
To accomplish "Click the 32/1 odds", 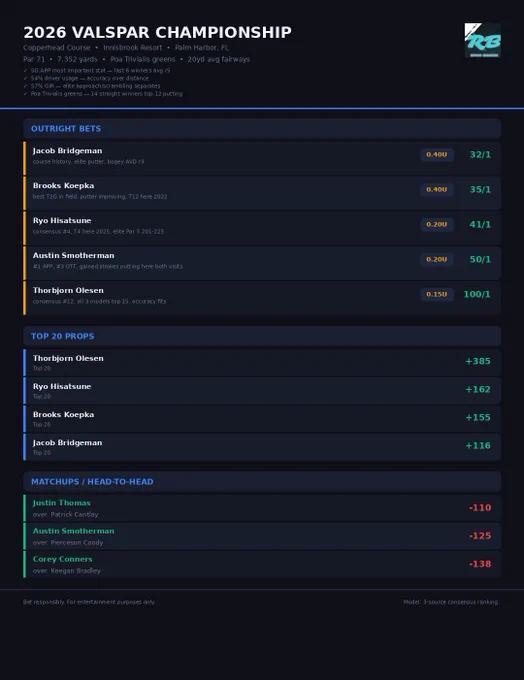I will [480, 155].
